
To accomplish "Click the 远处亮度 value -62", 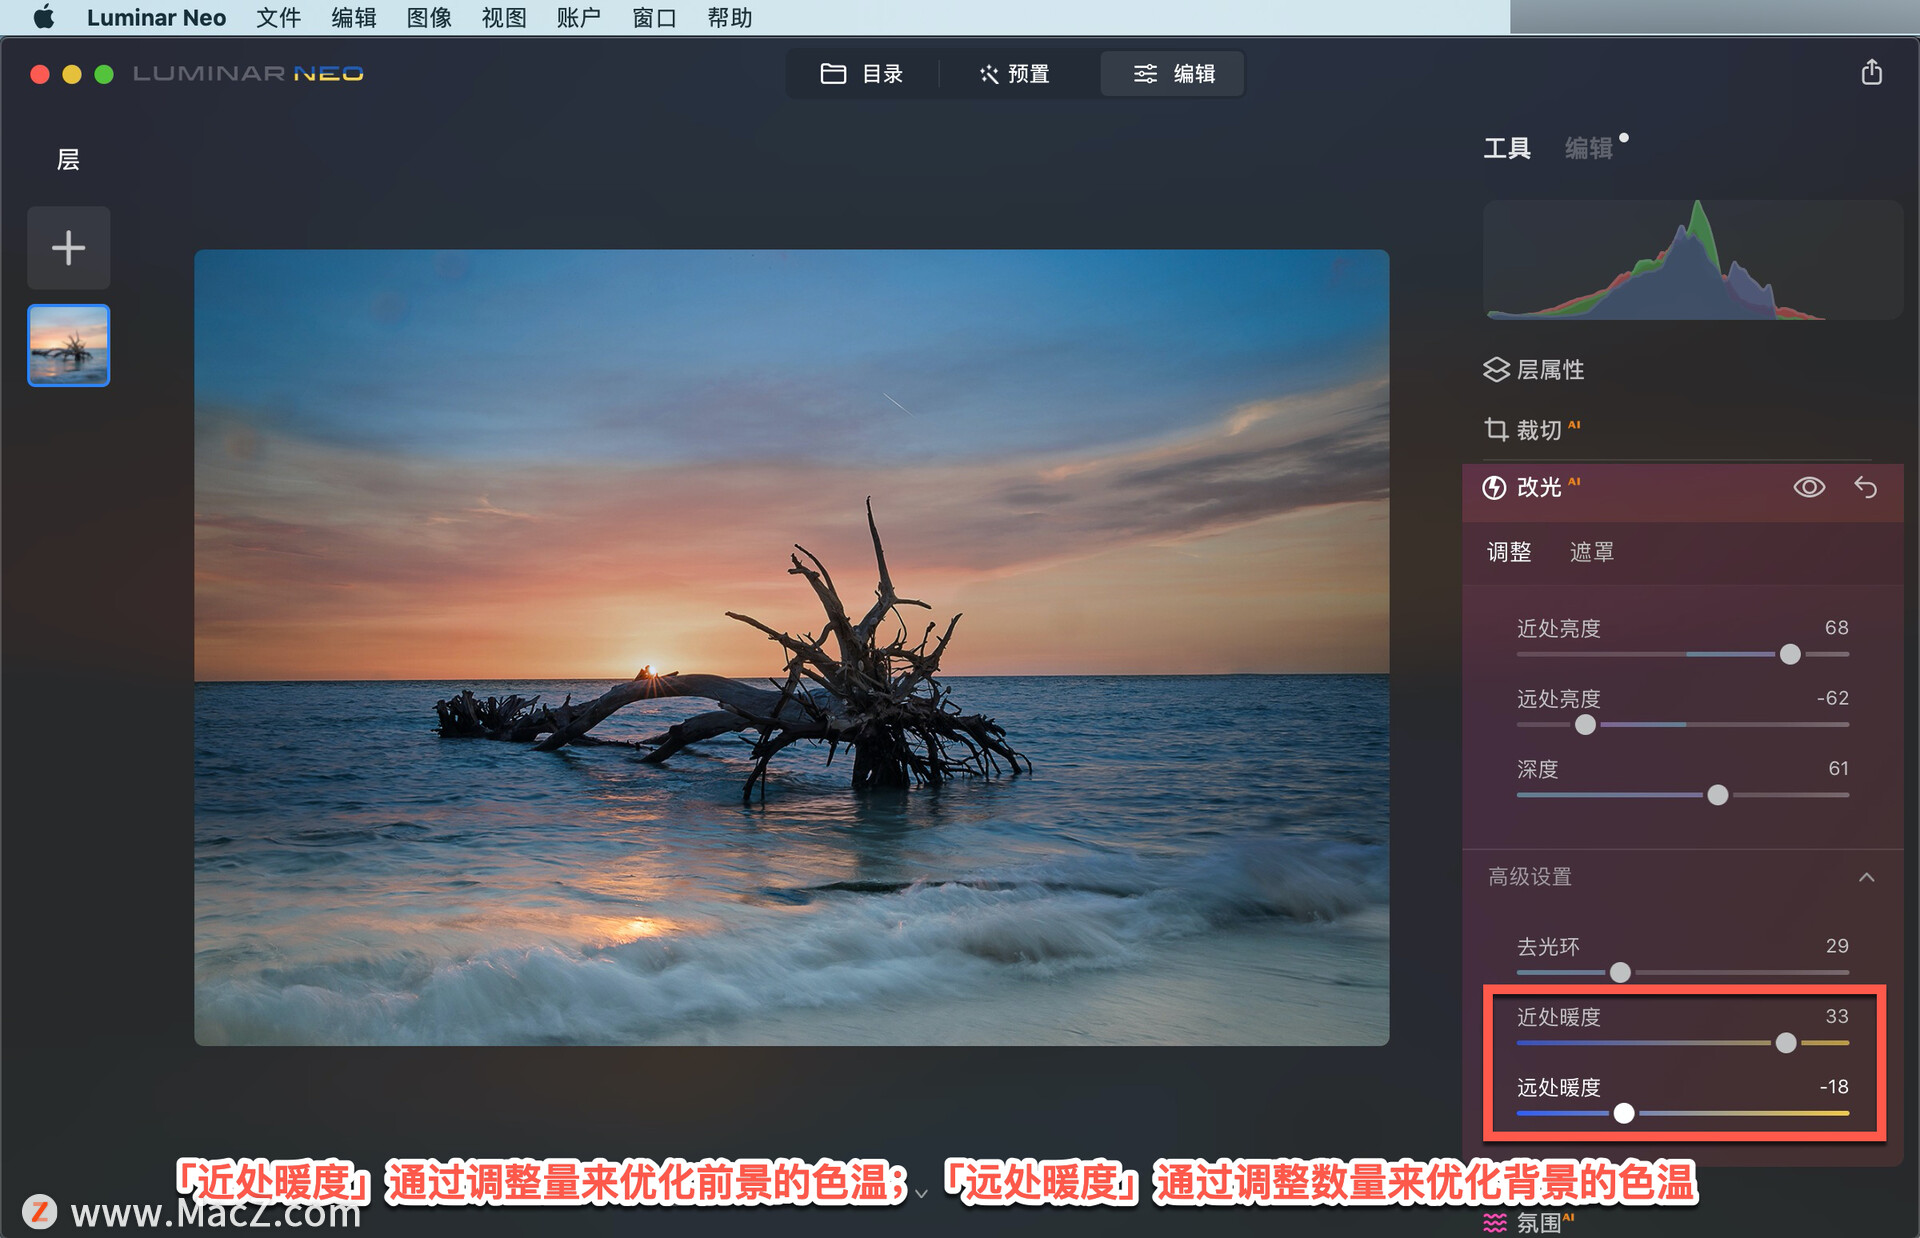I will point(1832,698).
